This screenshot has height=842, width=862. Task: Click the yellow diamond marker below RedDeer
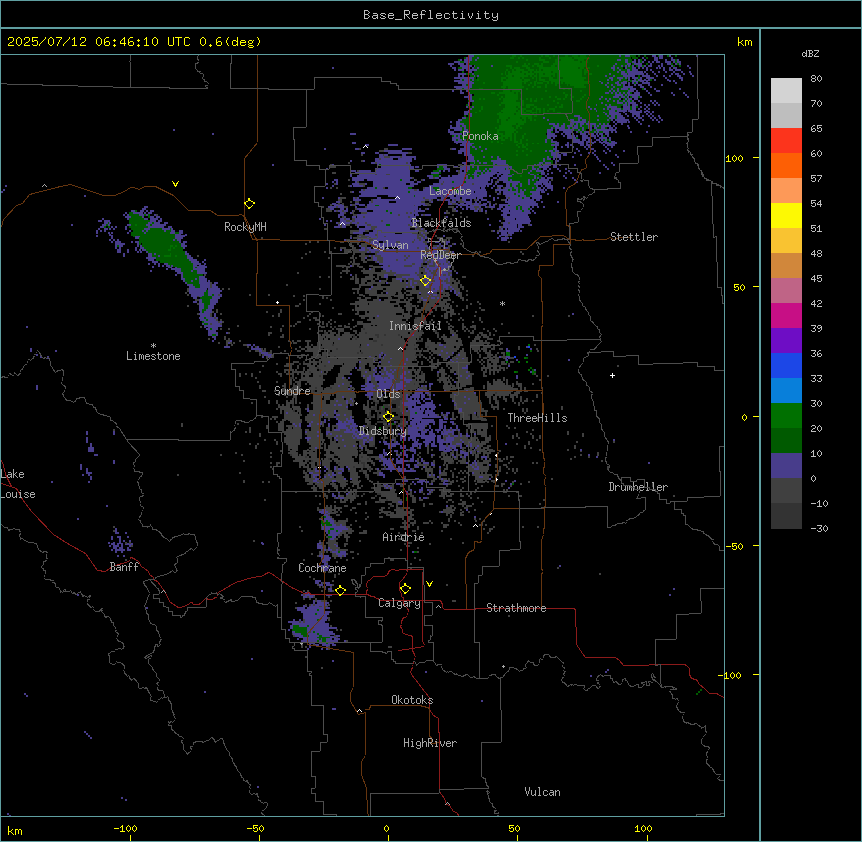[426, 281]
